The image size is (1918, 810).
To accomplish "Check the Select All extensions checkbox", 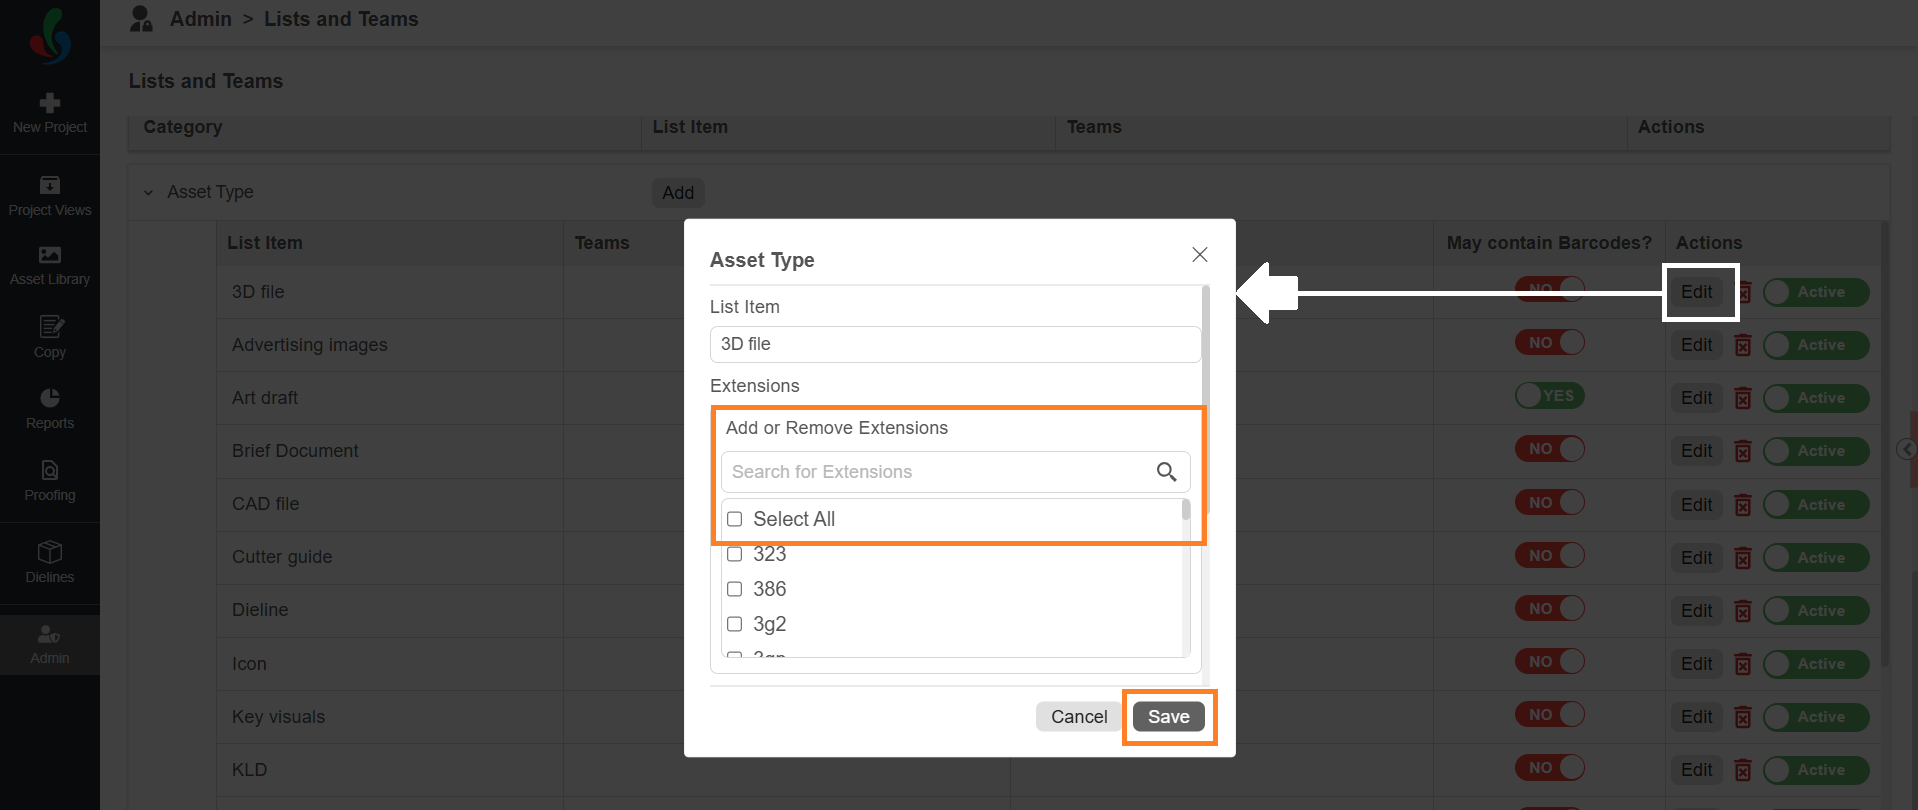I will click(x=735, y=519).
